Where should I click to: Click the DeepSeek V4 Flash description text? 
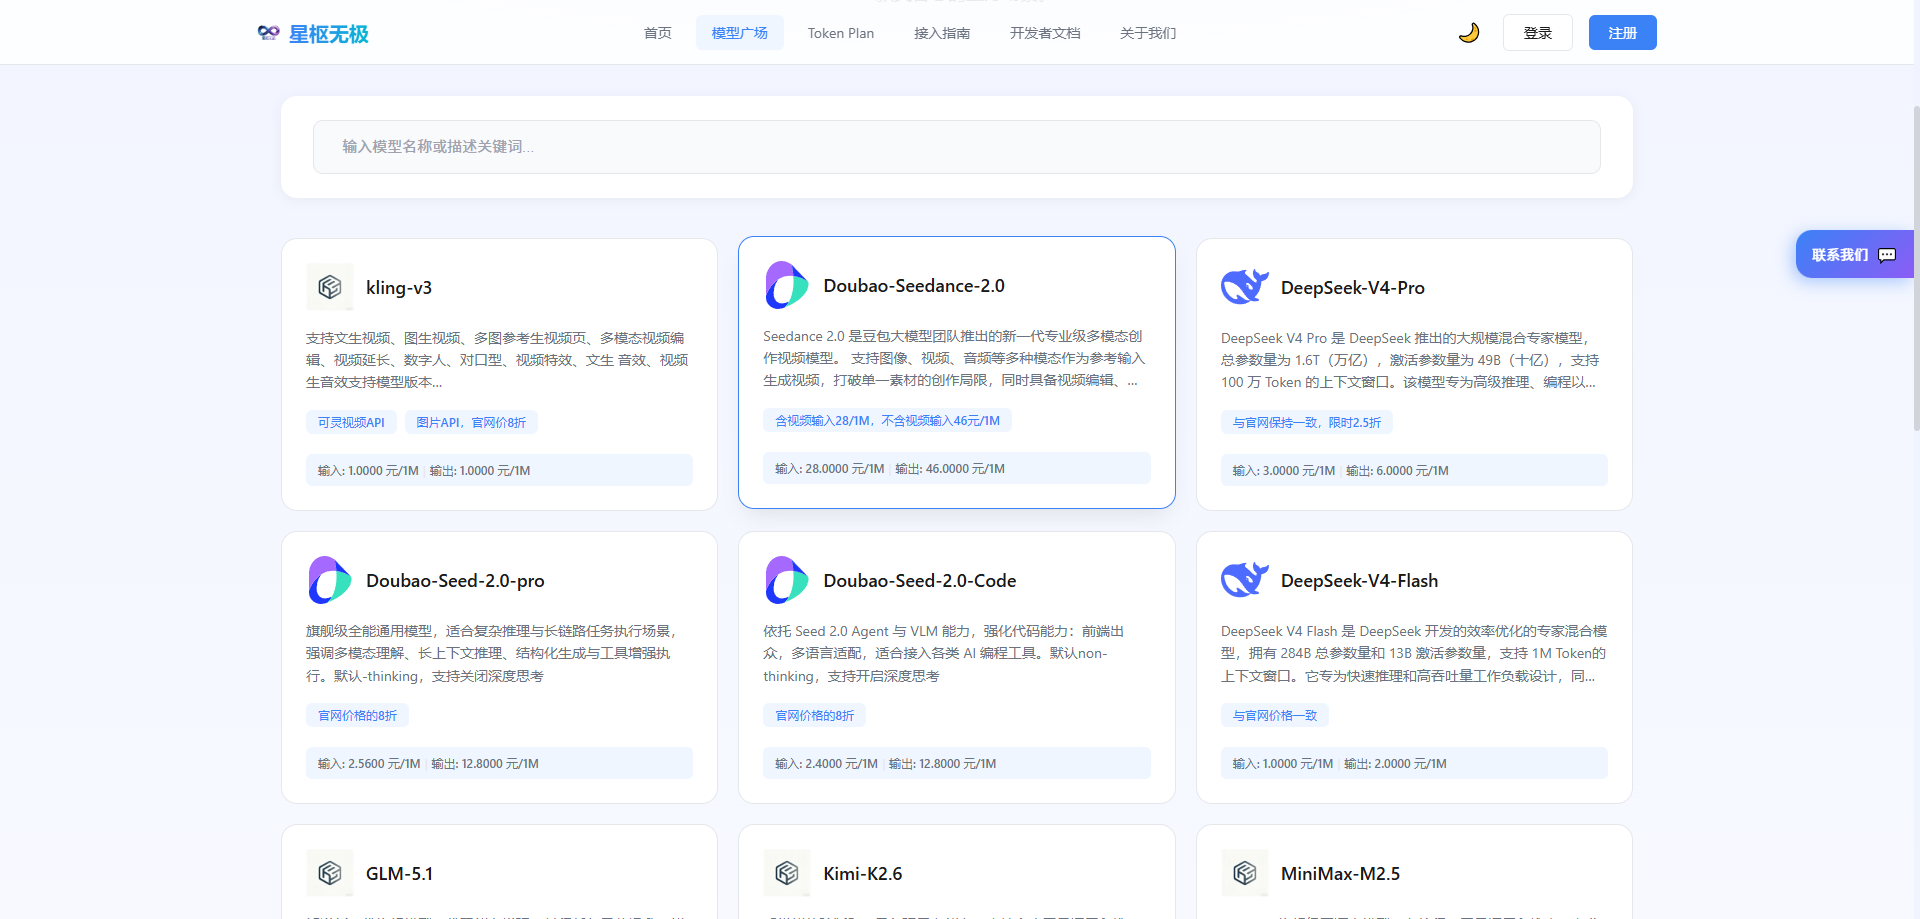click(1414, 653)
